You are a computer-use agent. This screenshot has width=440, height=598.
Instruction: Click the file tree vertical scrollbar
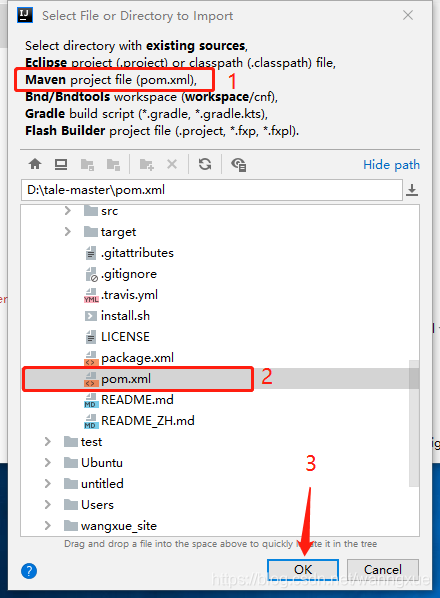pyautogui.click(x=414, y=423)
